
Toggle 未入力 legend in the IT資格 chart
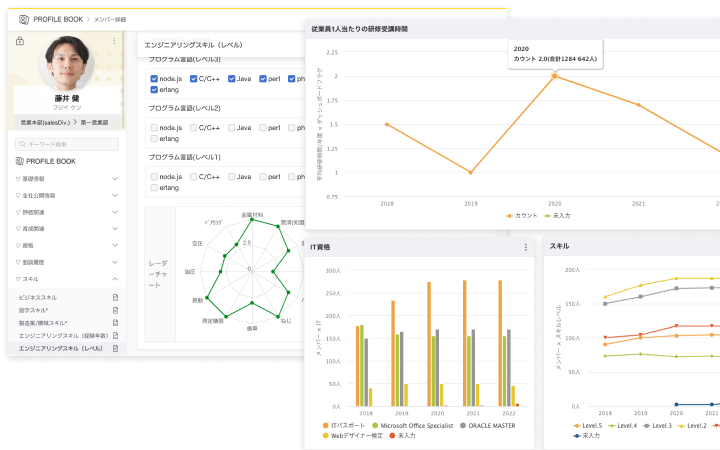click(x=402, y=435)
